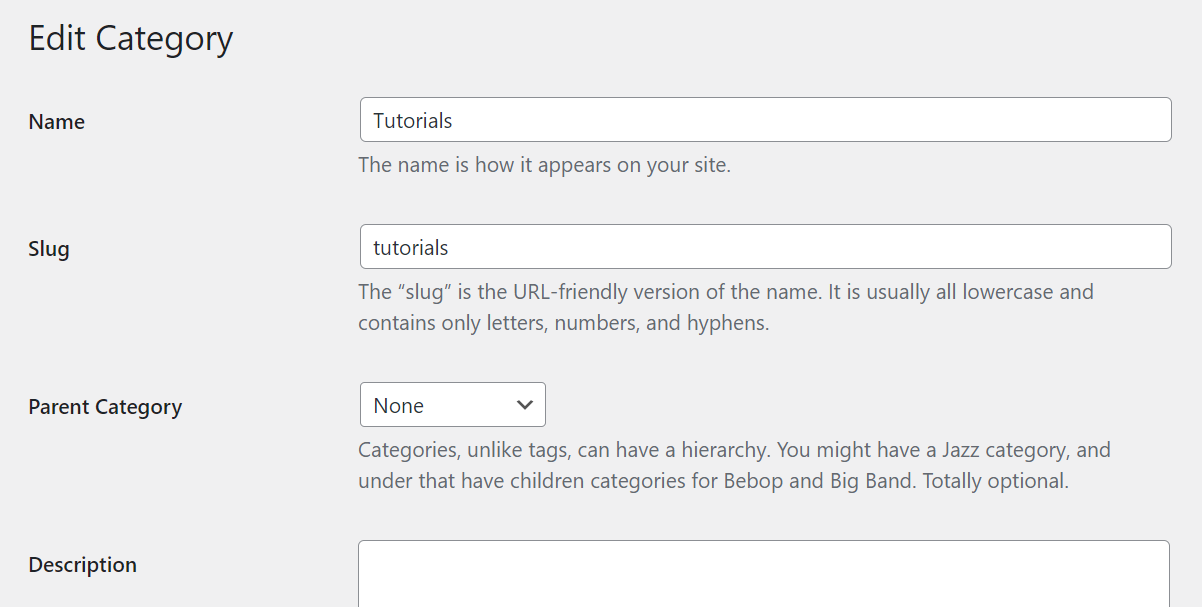
Task: Click the chevron on the Parent Category selector
Action: (524, 404)
